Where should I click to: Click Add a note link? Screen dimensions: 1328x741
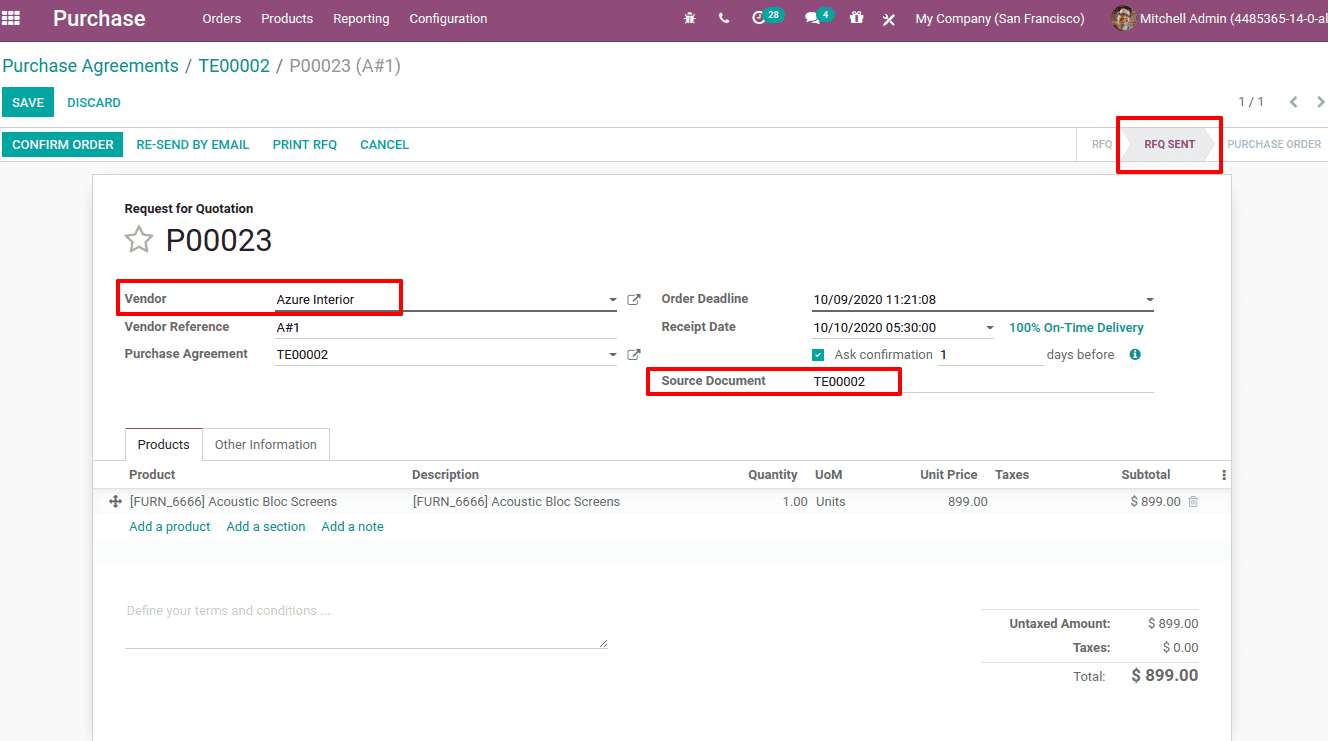(352, 527)
